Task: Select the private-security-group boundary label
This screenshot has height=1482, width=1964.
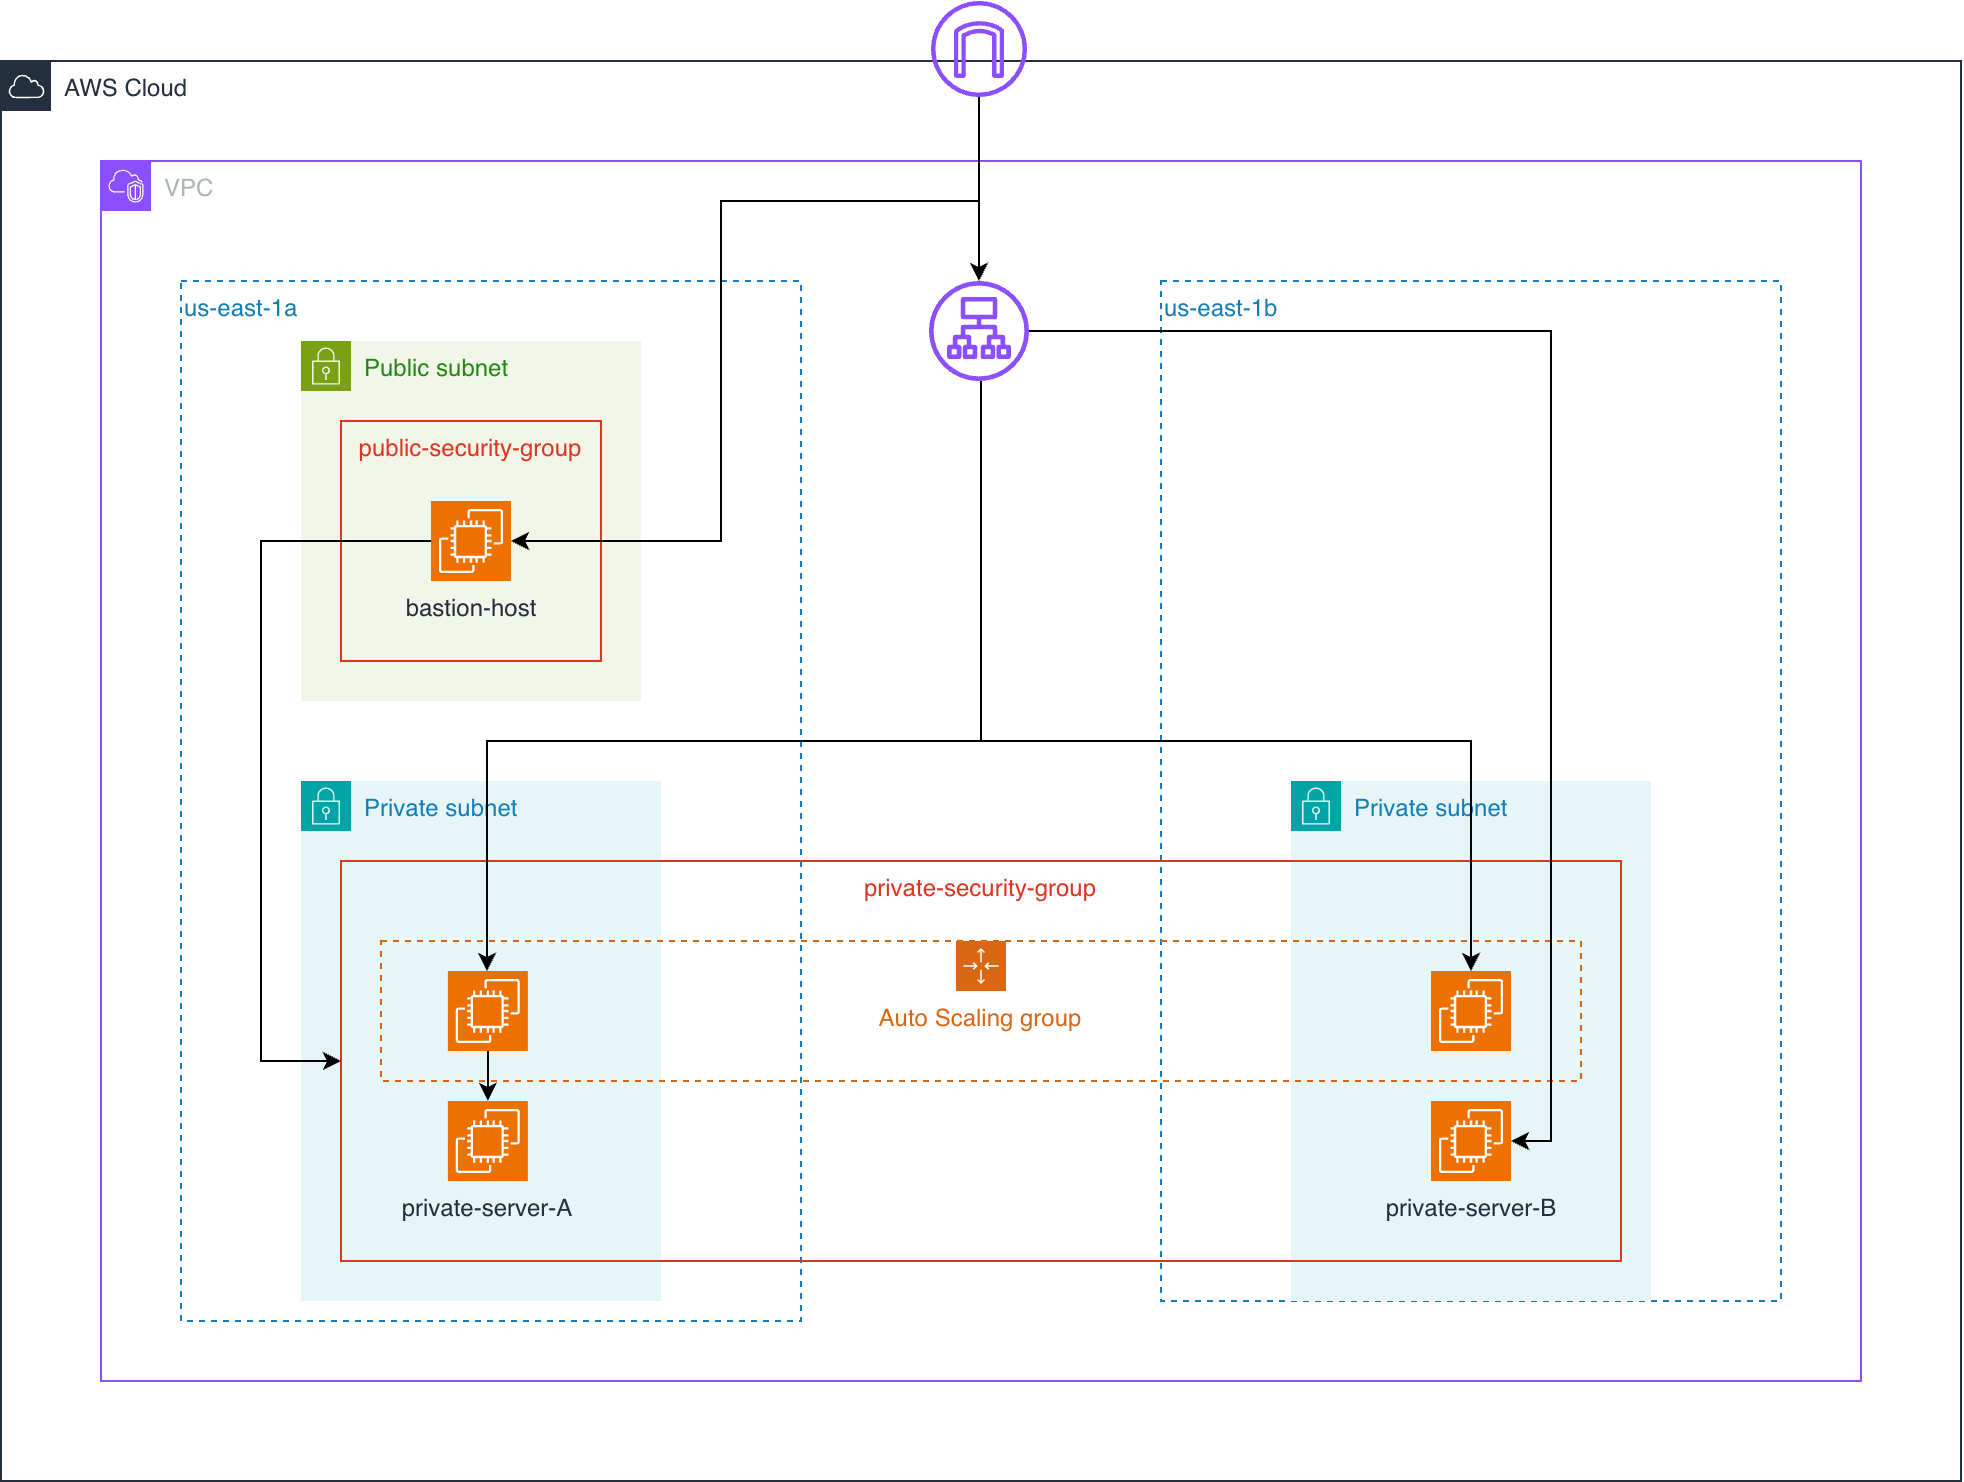Action: pyautogui.click(x=979, y=888)
